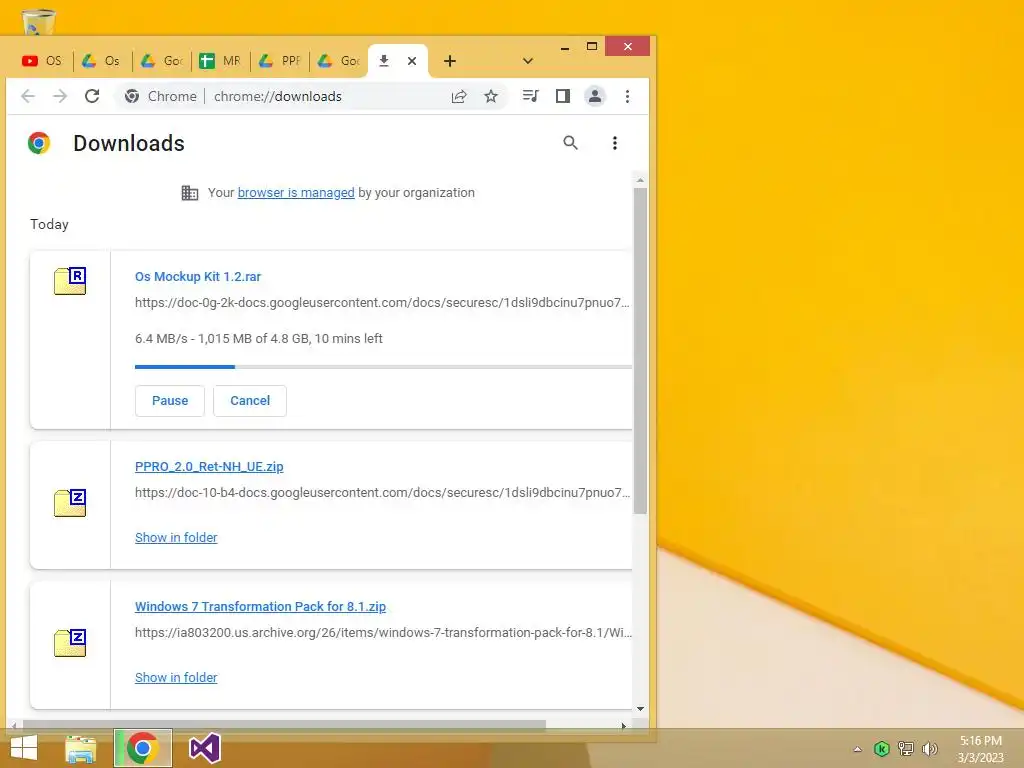Click the Chrome taskbar icon
The width and height of the screenshot is (1024, 768).
click(x=143, y=748)
